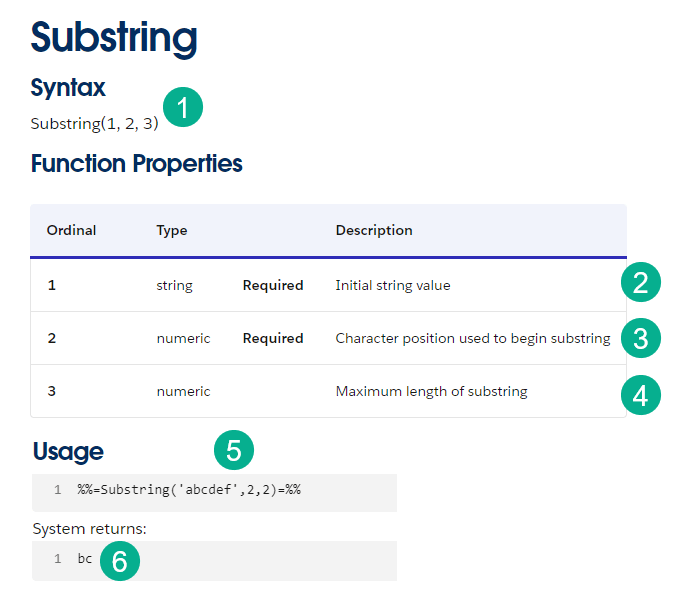
Task: Click the Substring page title
Action: click(114, 37)
